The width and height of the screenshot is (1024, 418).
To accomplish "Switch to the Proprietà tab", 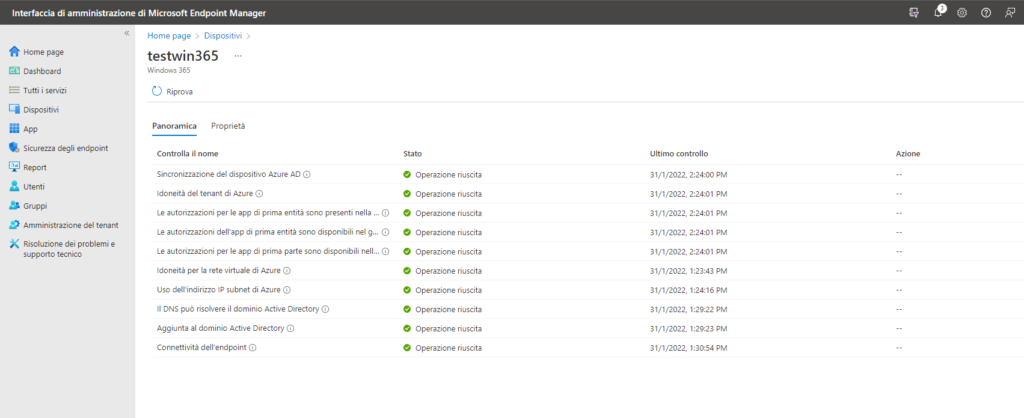I will click(228, 125).
